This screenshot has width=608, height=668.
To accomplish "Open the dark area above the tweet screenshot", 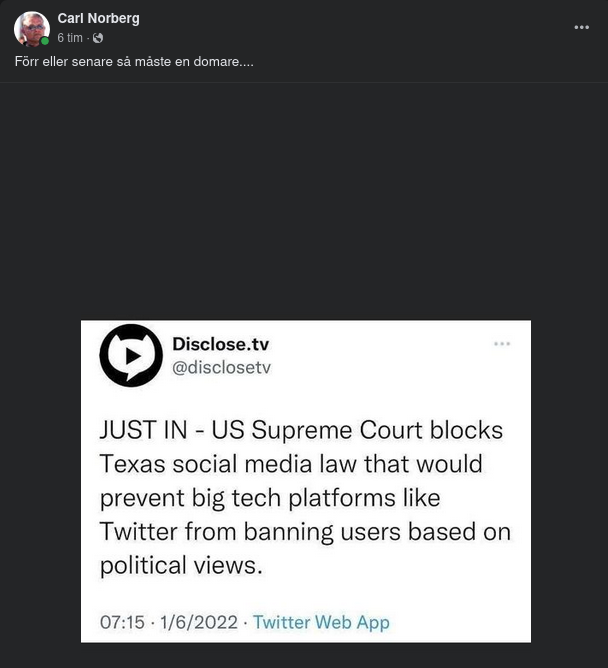I will [x=304, y=200].
